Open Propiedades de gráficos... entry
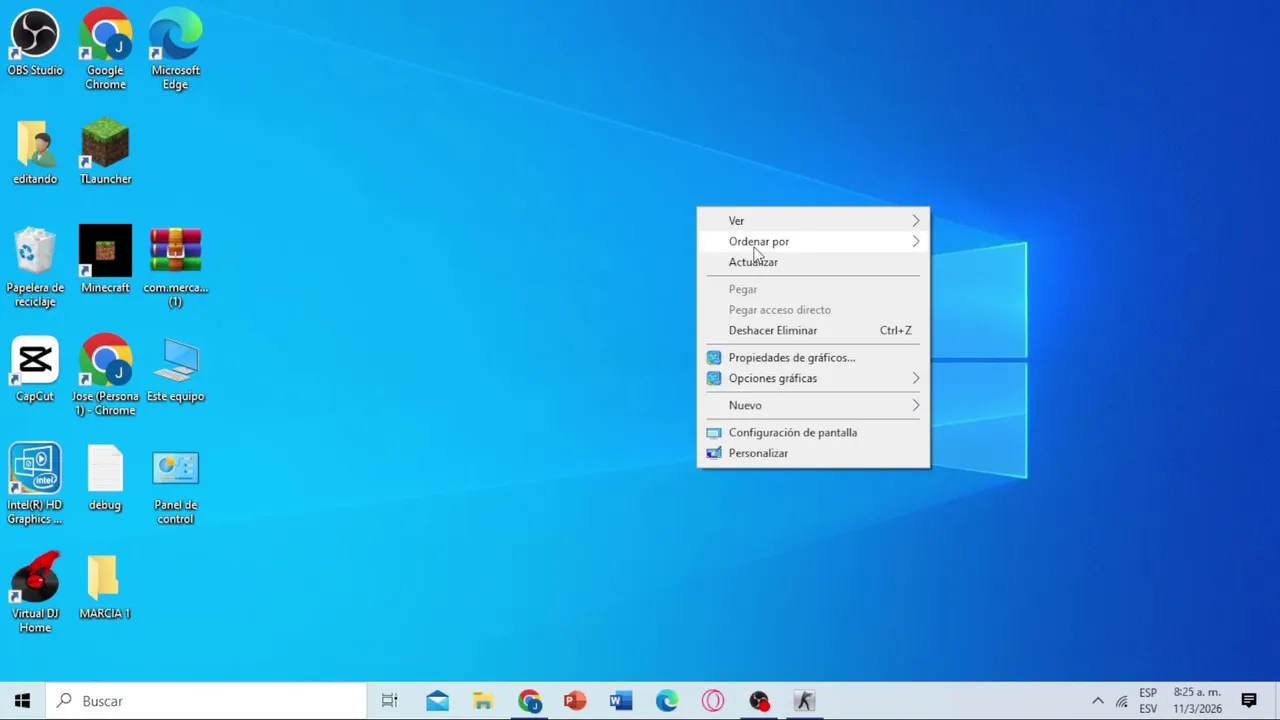1280x720 pixels. 813,357
